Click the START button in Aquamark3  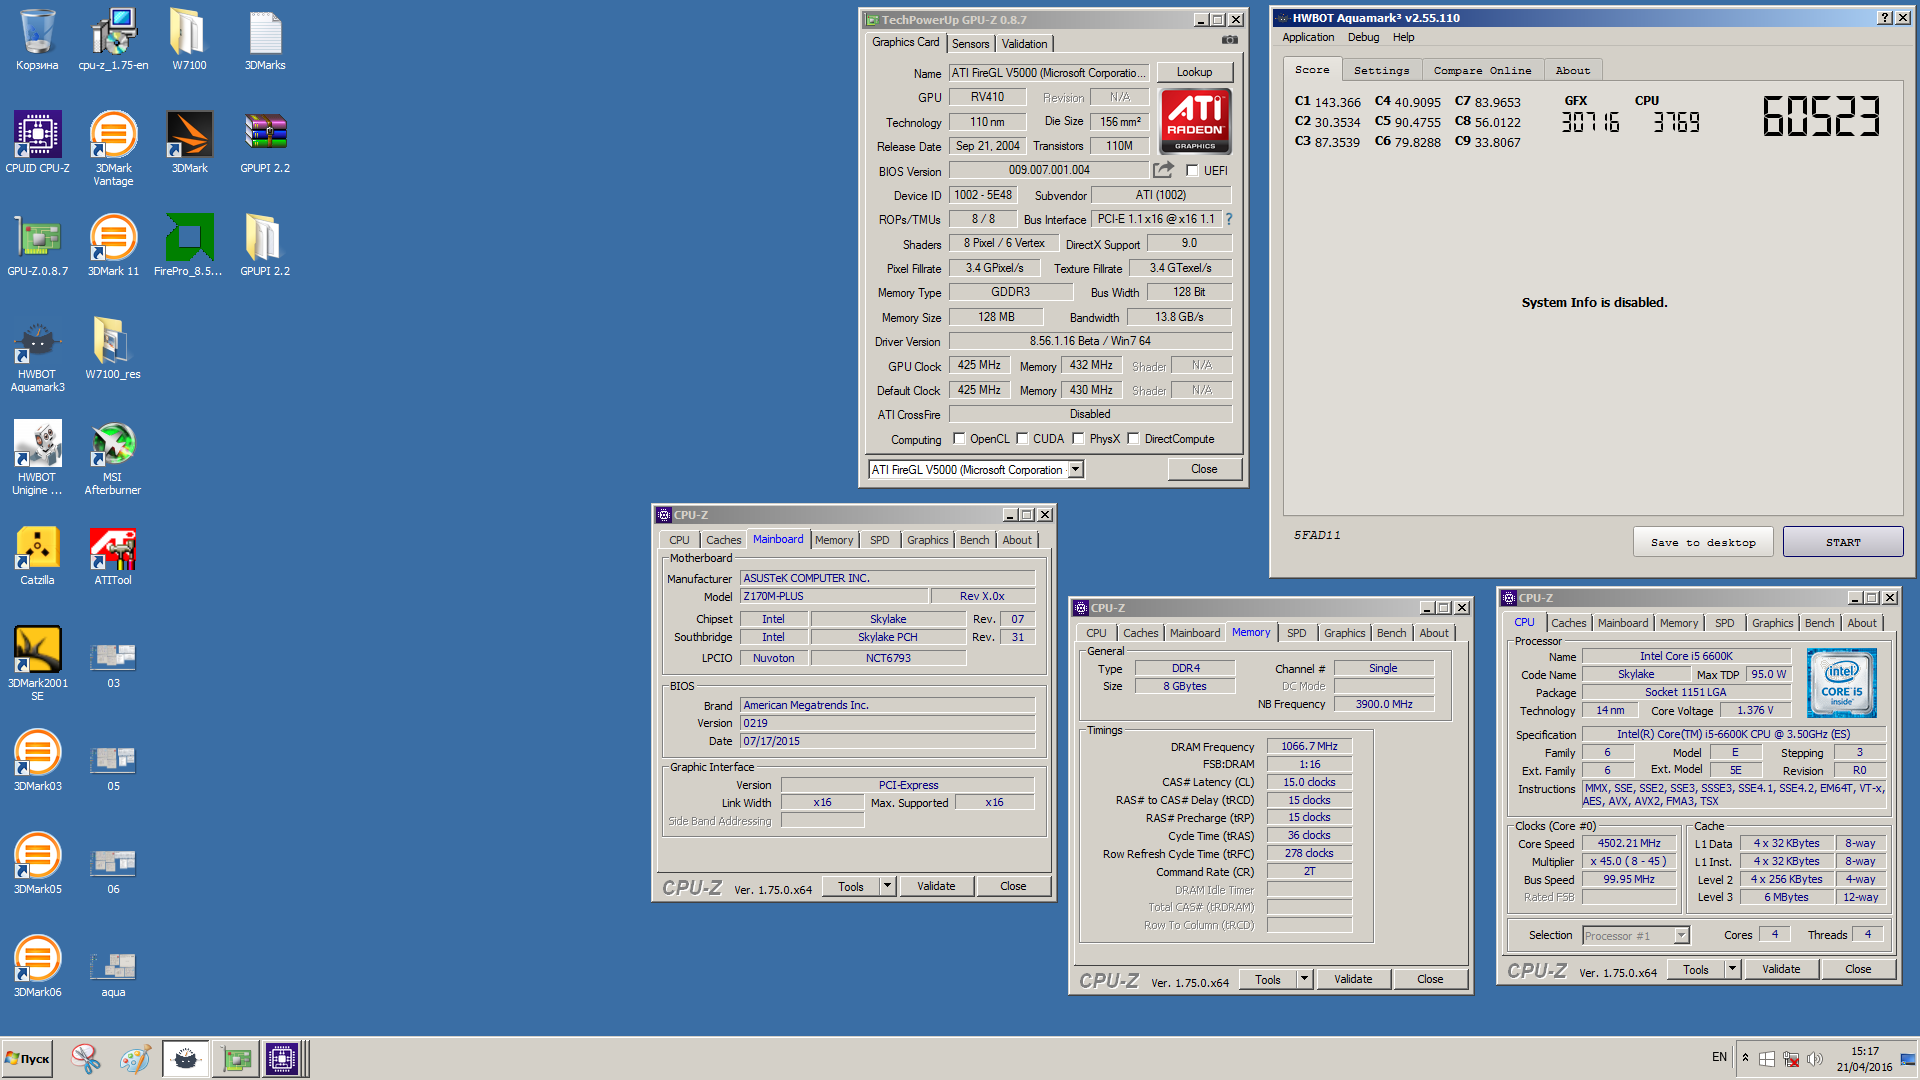click(1843, 542)
